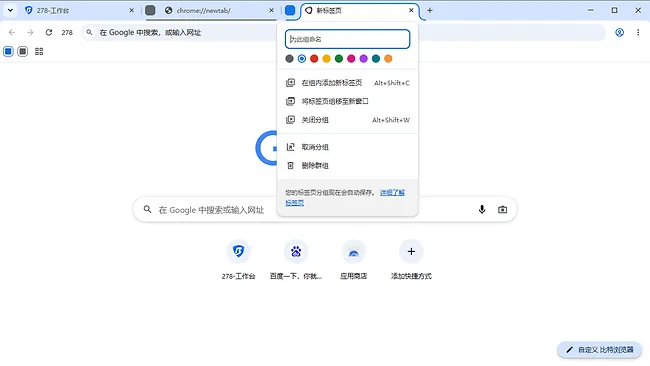650x366 pixels.
Task: Start voice search with microphone icon
Action: click(482, 210)
